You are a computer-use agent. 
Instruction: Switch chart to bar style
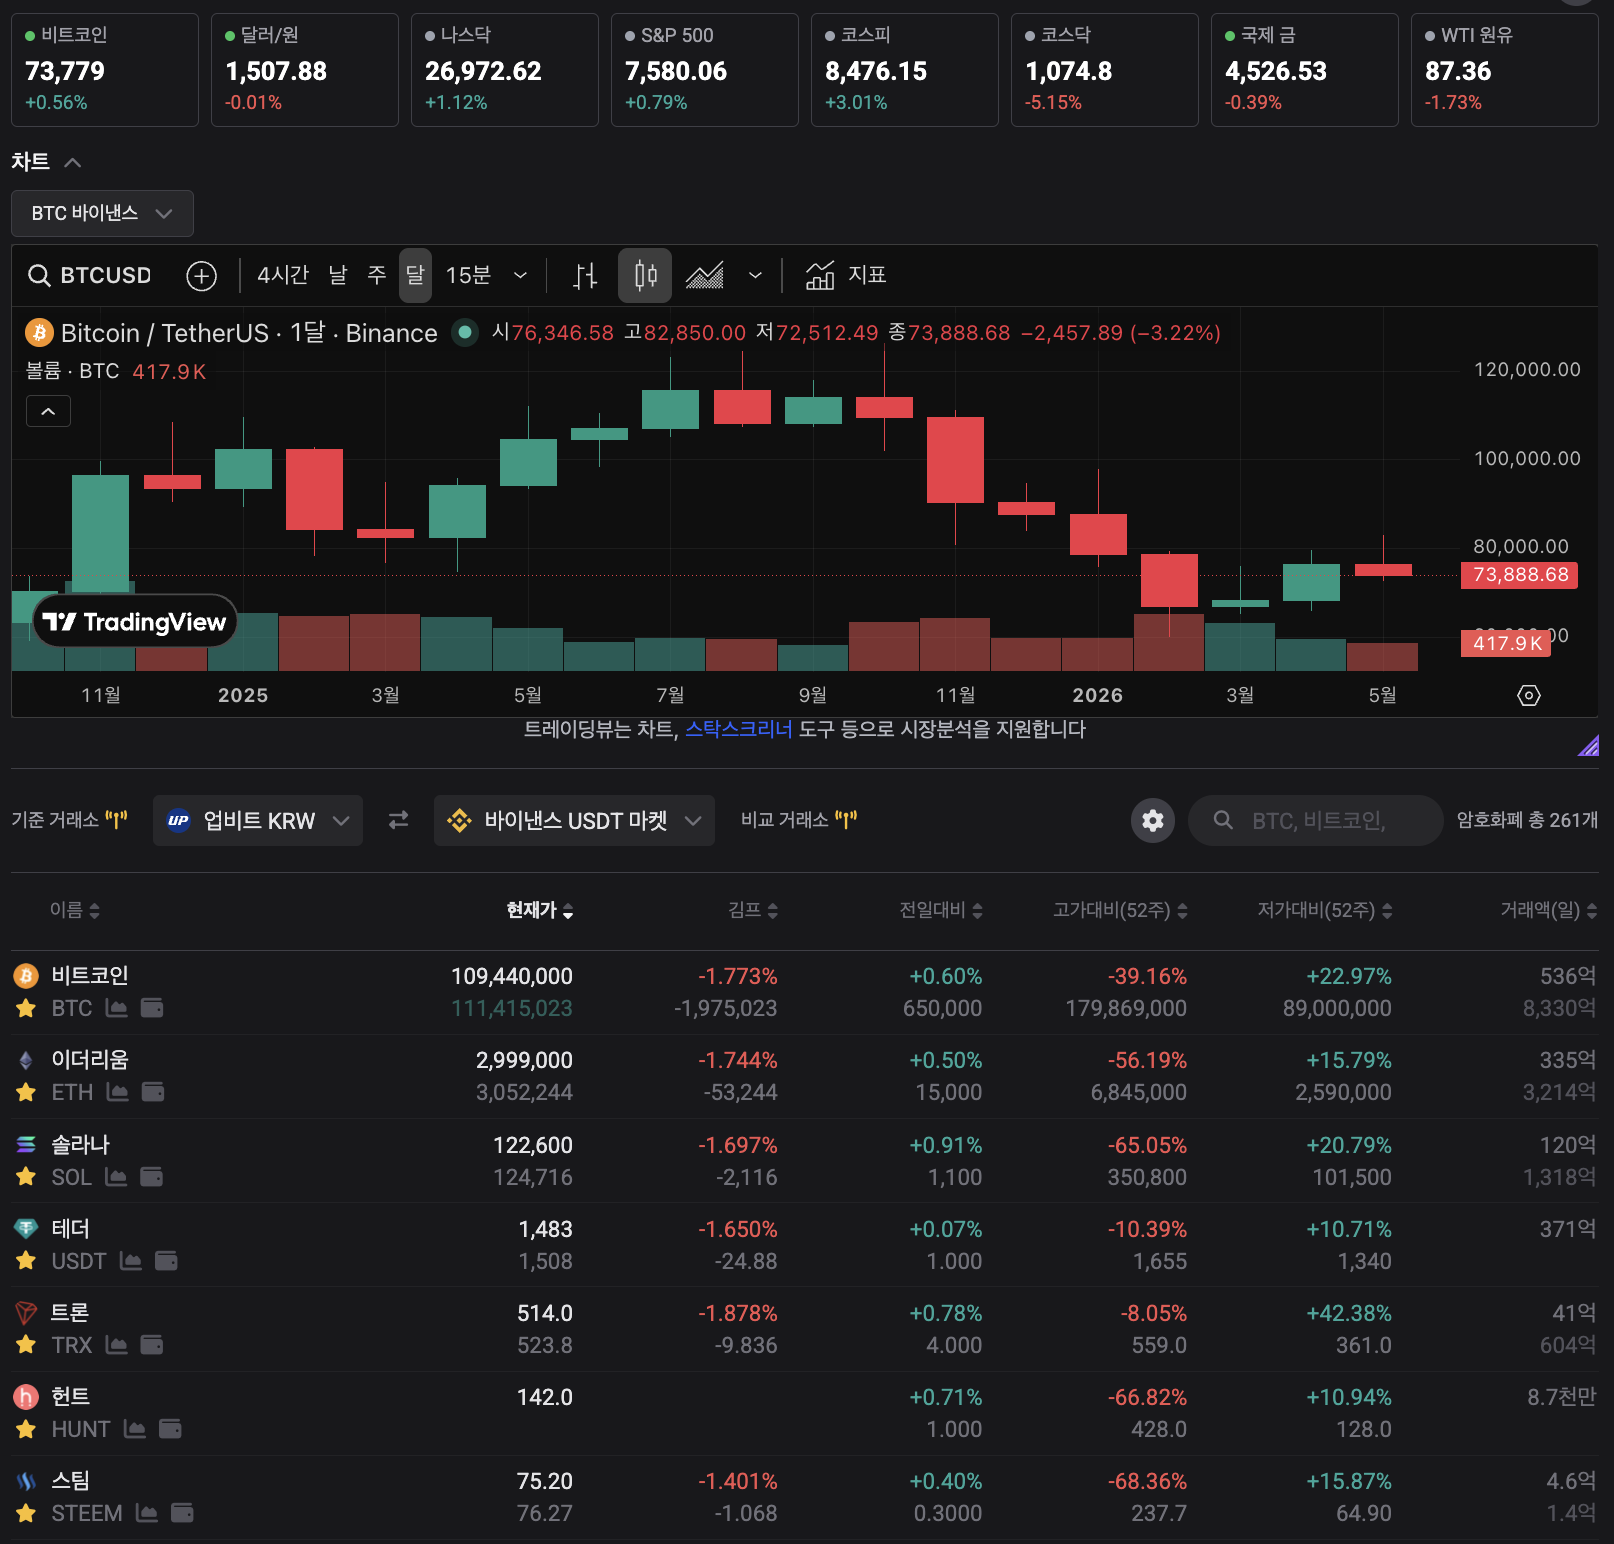[585, 275]
